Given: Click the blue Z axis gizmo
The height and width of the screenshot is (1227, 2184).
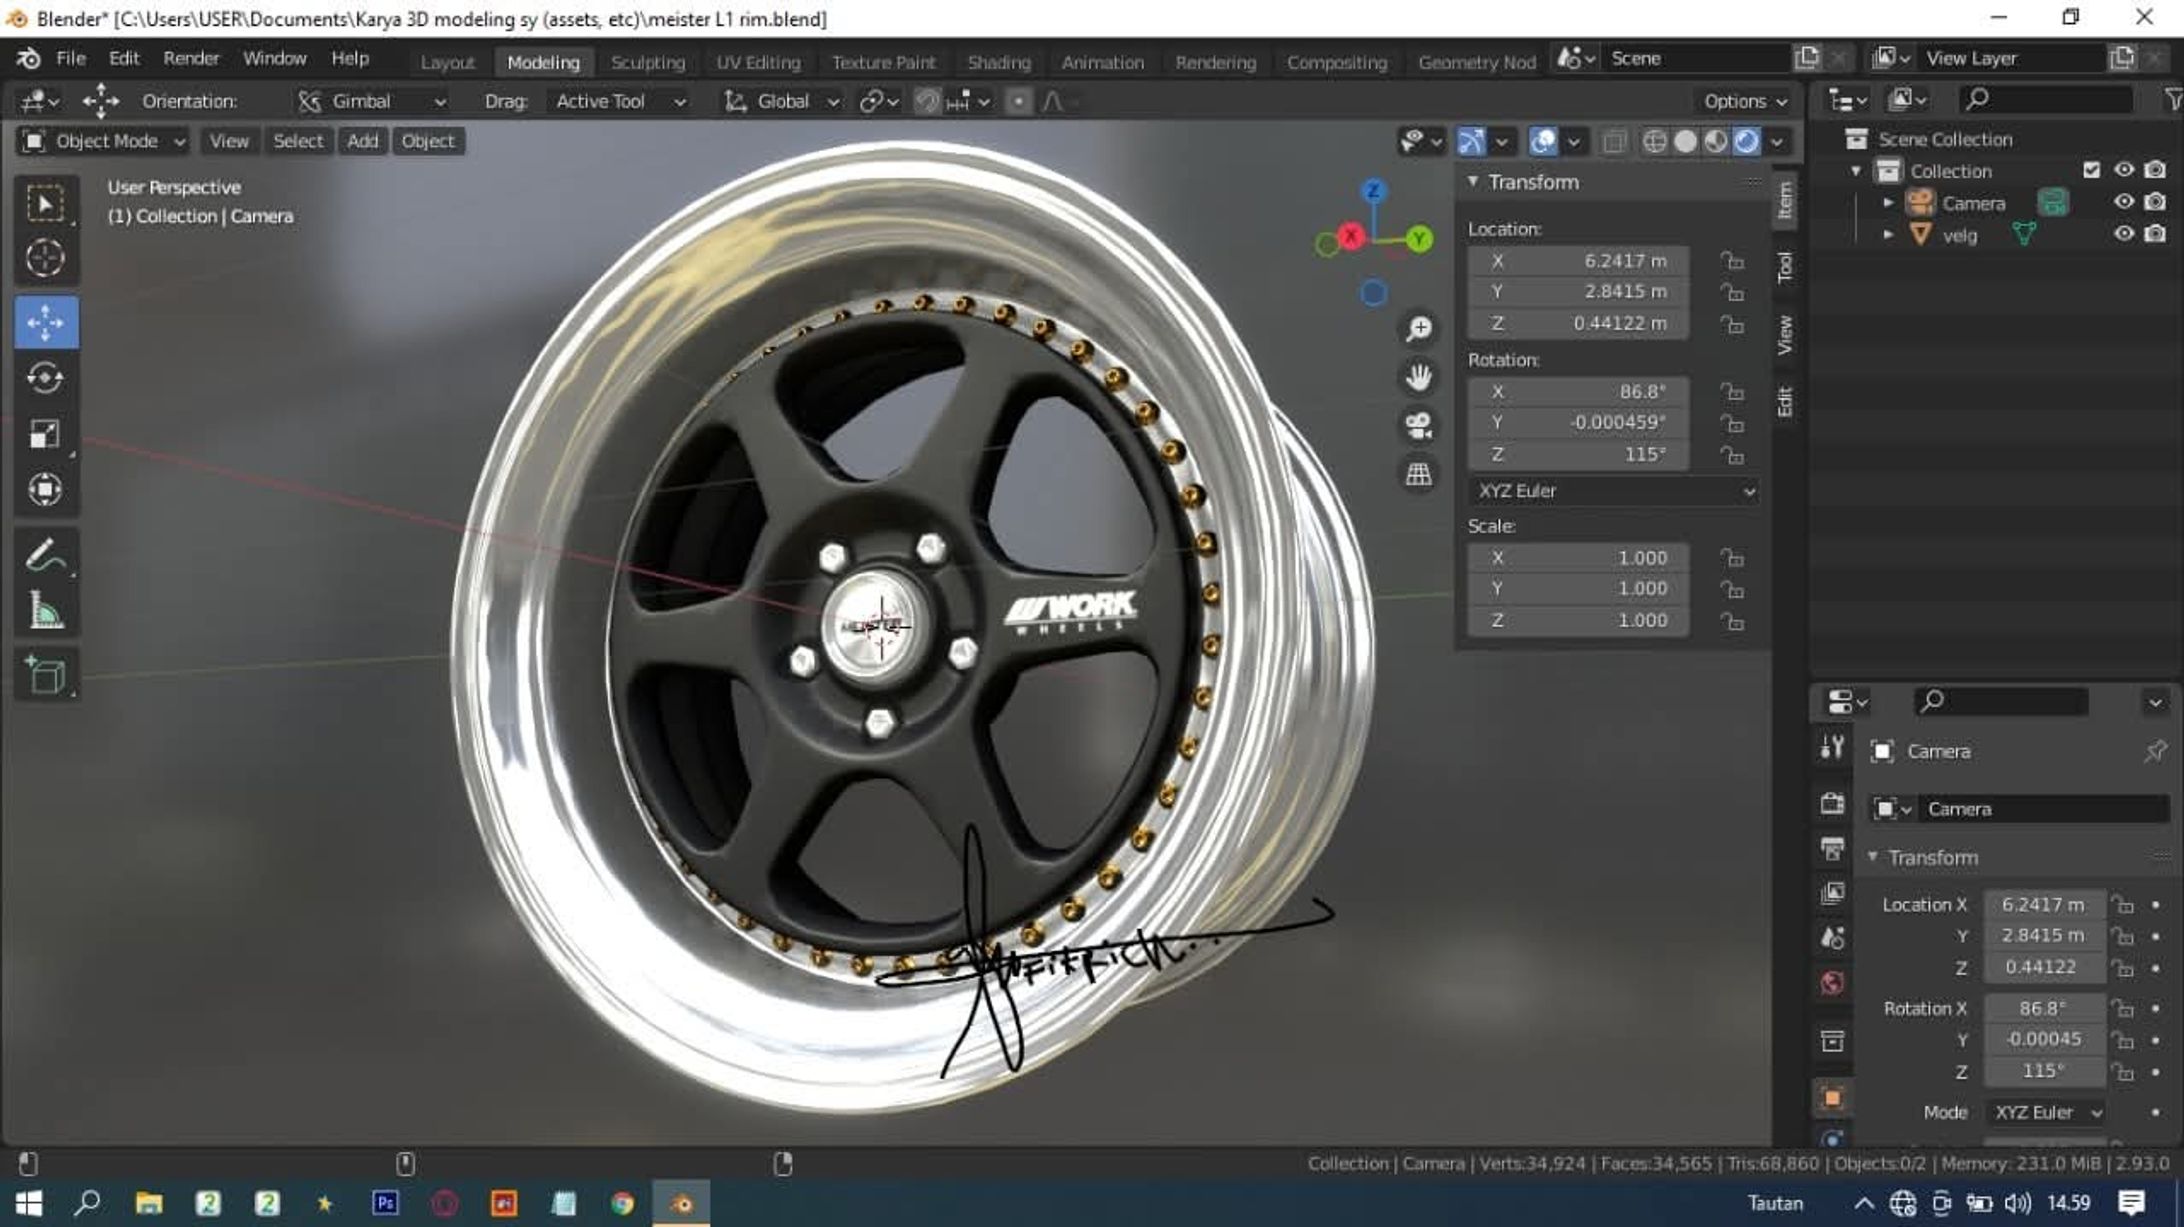Looking at the screenshot, I should coord(1374,190).
